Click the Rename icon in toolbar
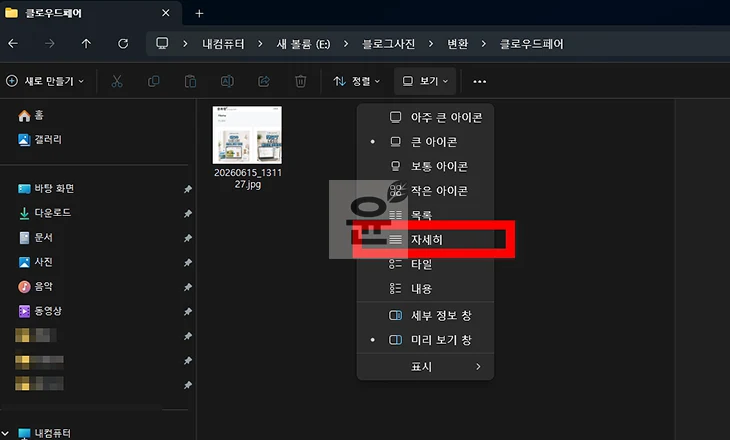 (x=227, y=81)
